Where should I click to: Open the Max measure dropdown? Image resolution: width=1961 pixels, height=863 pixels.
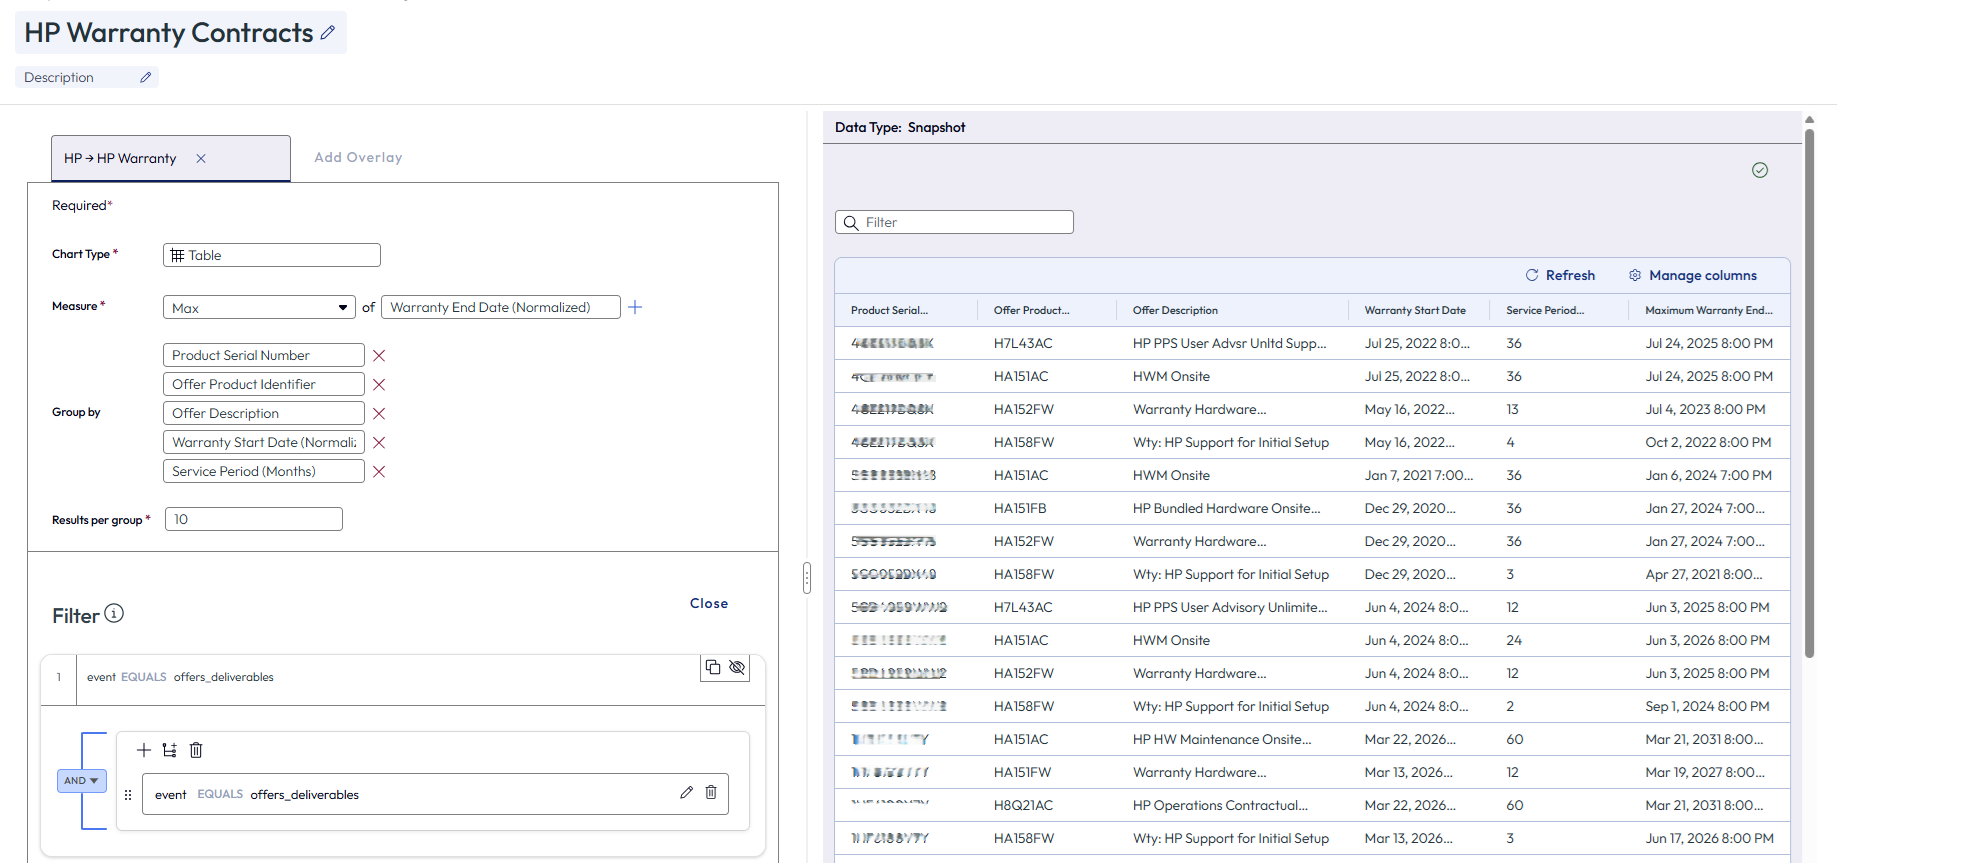click(x=259, y=307)
